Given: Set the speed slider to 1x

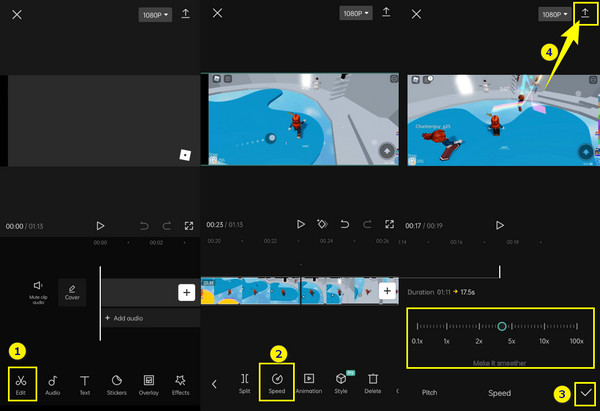Looking at the screenshot, I should coord(447,326).
